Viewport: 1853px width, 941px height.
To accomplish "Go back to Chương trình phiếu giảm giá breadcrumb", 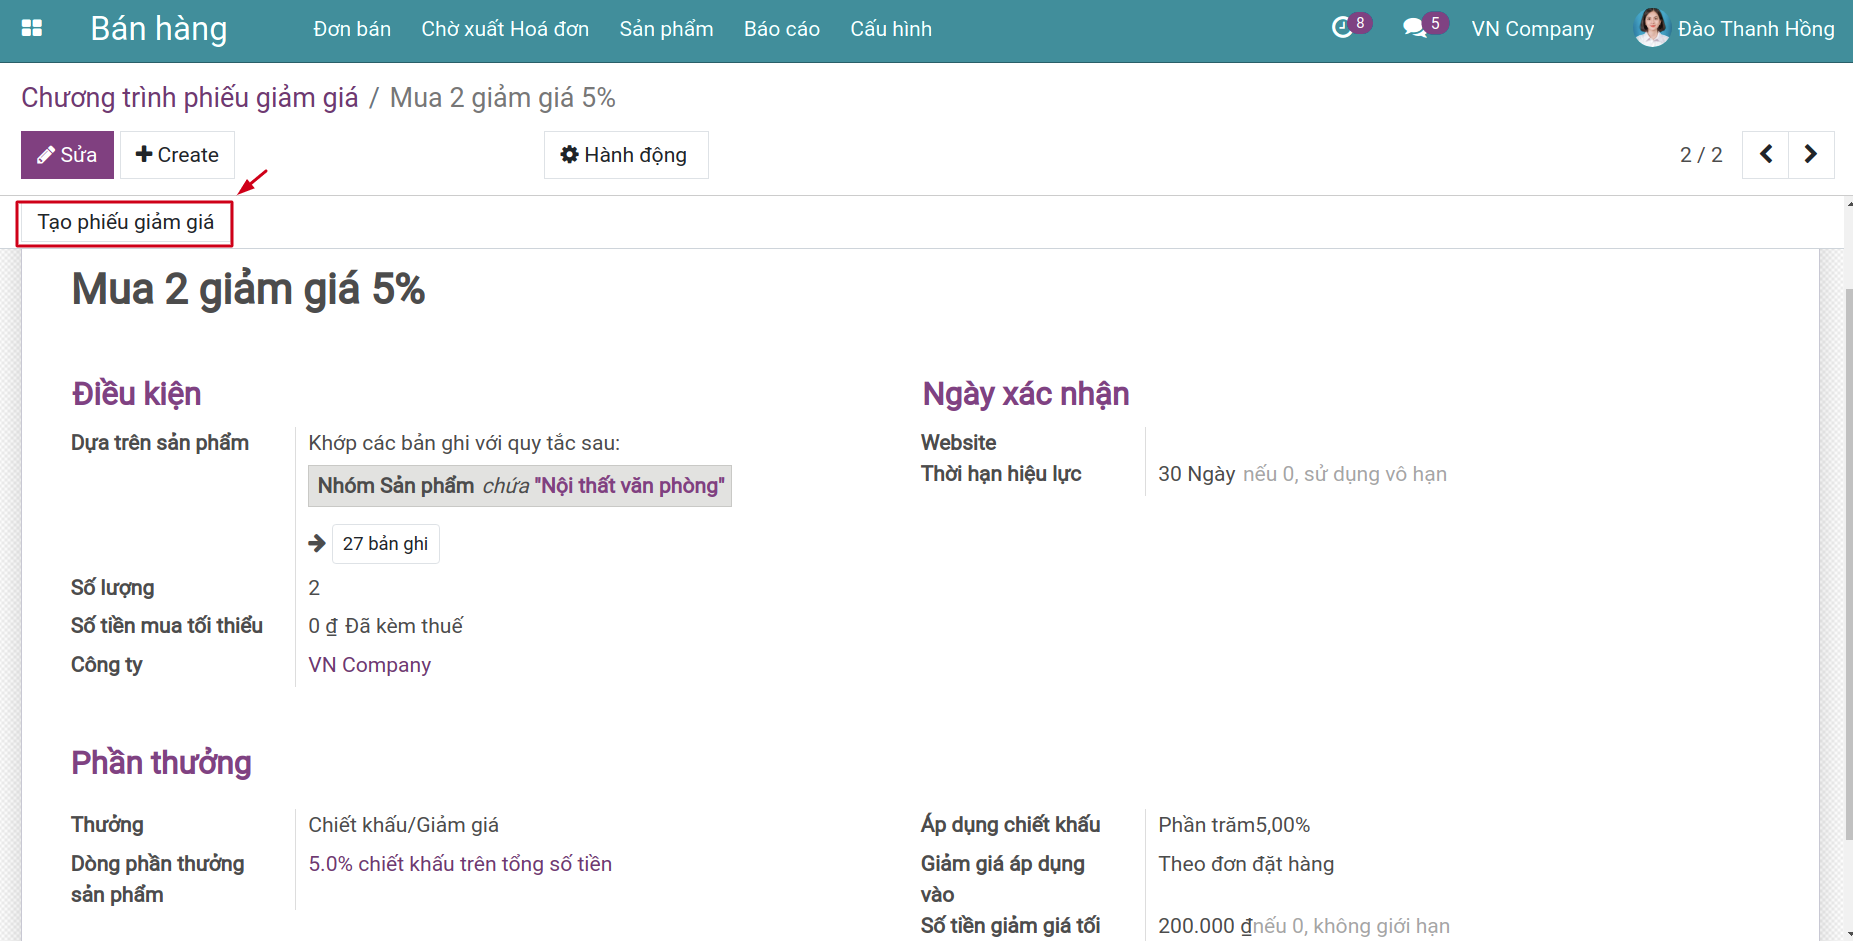I will [x=190, y=98].
